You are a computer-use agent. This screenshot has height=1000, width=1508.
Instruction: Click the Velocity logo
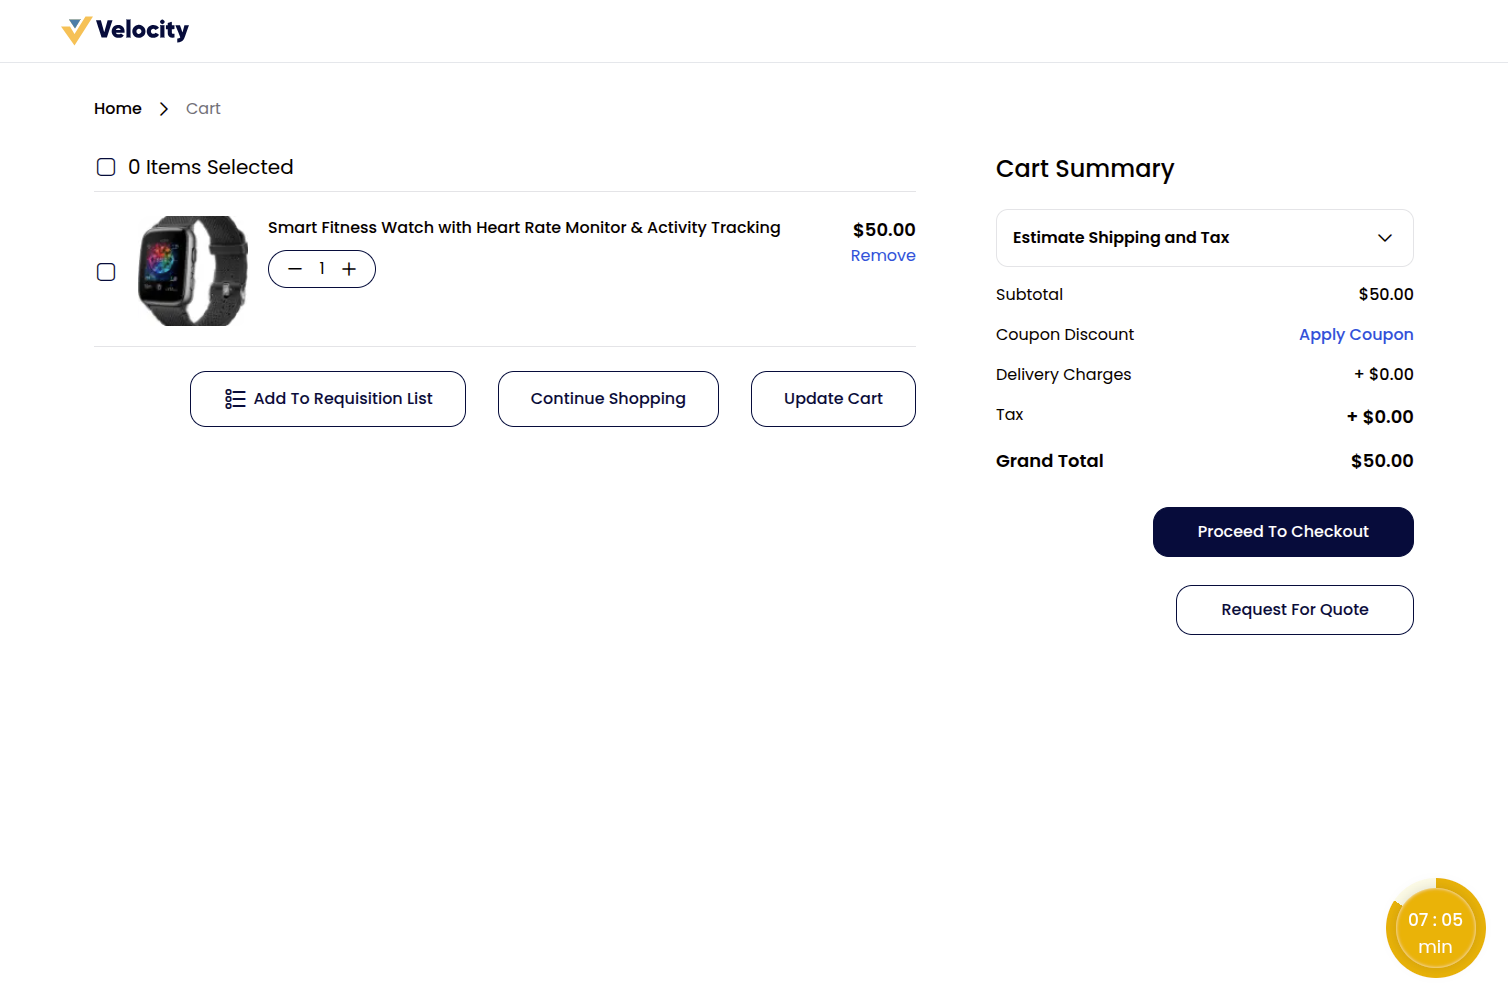[125, 30]
